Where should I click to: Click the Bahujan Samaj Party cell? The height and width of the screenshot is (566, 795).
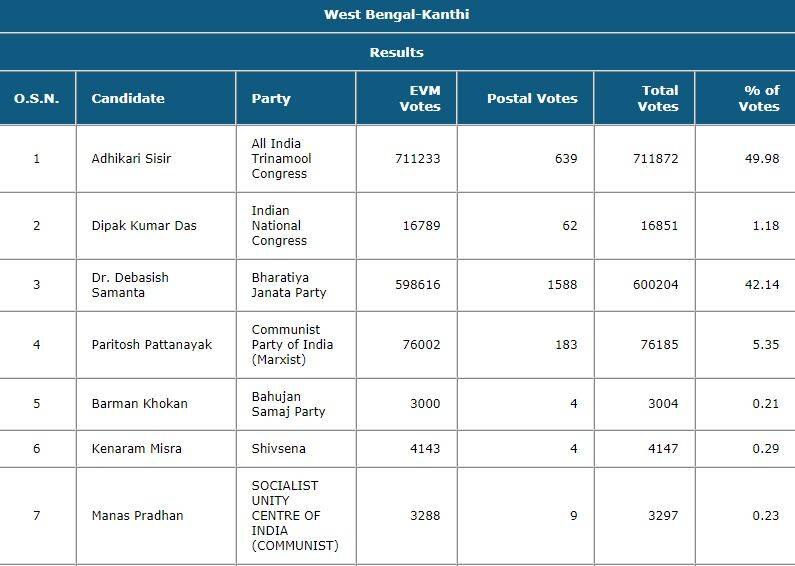[x=288, y=404]
